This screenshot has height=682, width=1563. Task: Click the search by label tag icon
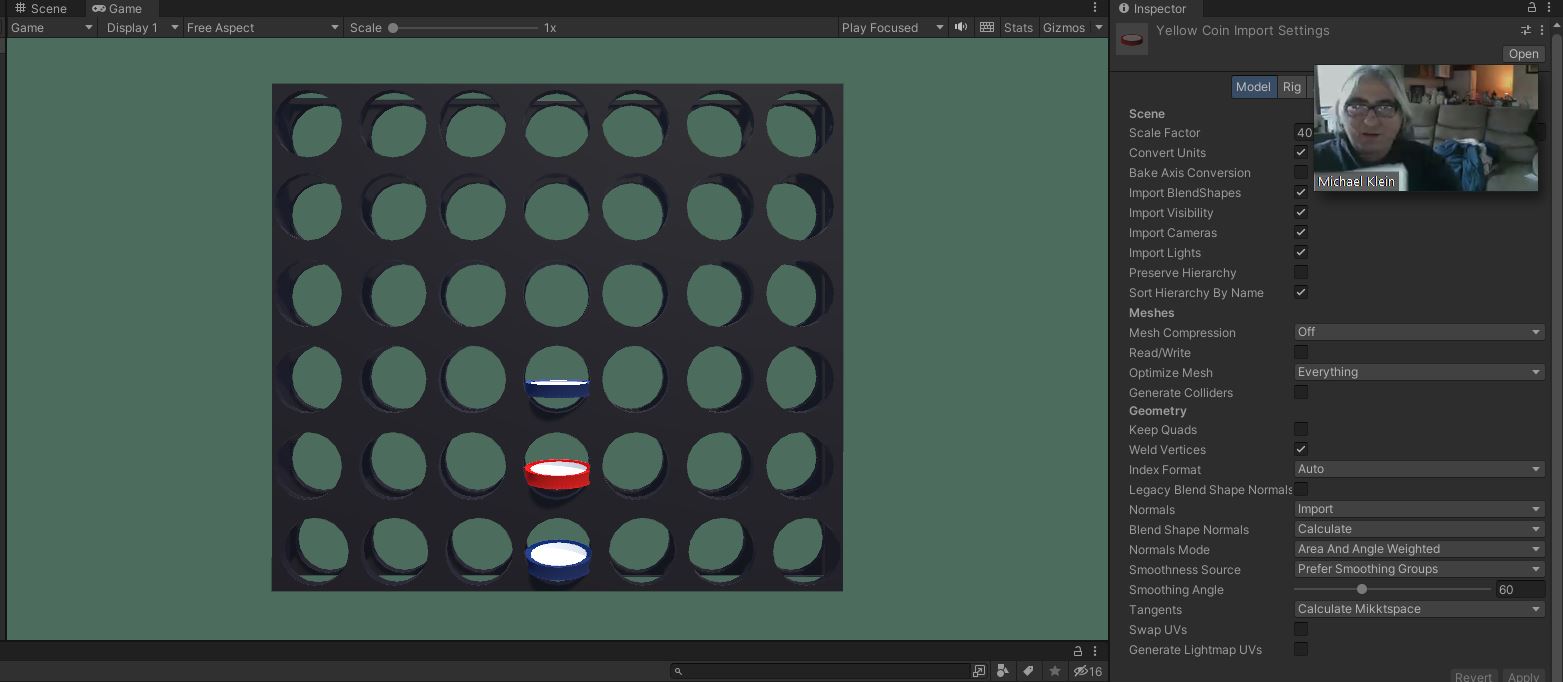click(x=1028, y=671)
